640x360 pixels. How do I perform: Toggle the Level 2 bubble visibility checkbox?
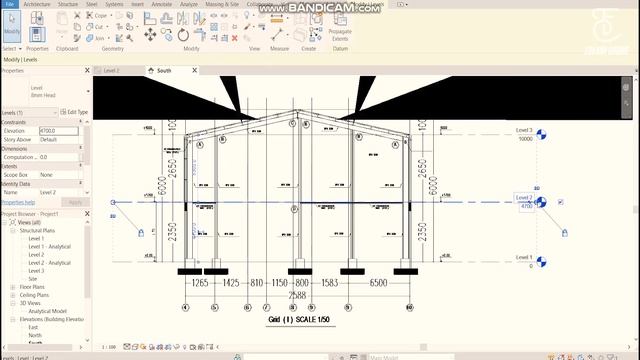pyautogui.click(x=561, y=202)
